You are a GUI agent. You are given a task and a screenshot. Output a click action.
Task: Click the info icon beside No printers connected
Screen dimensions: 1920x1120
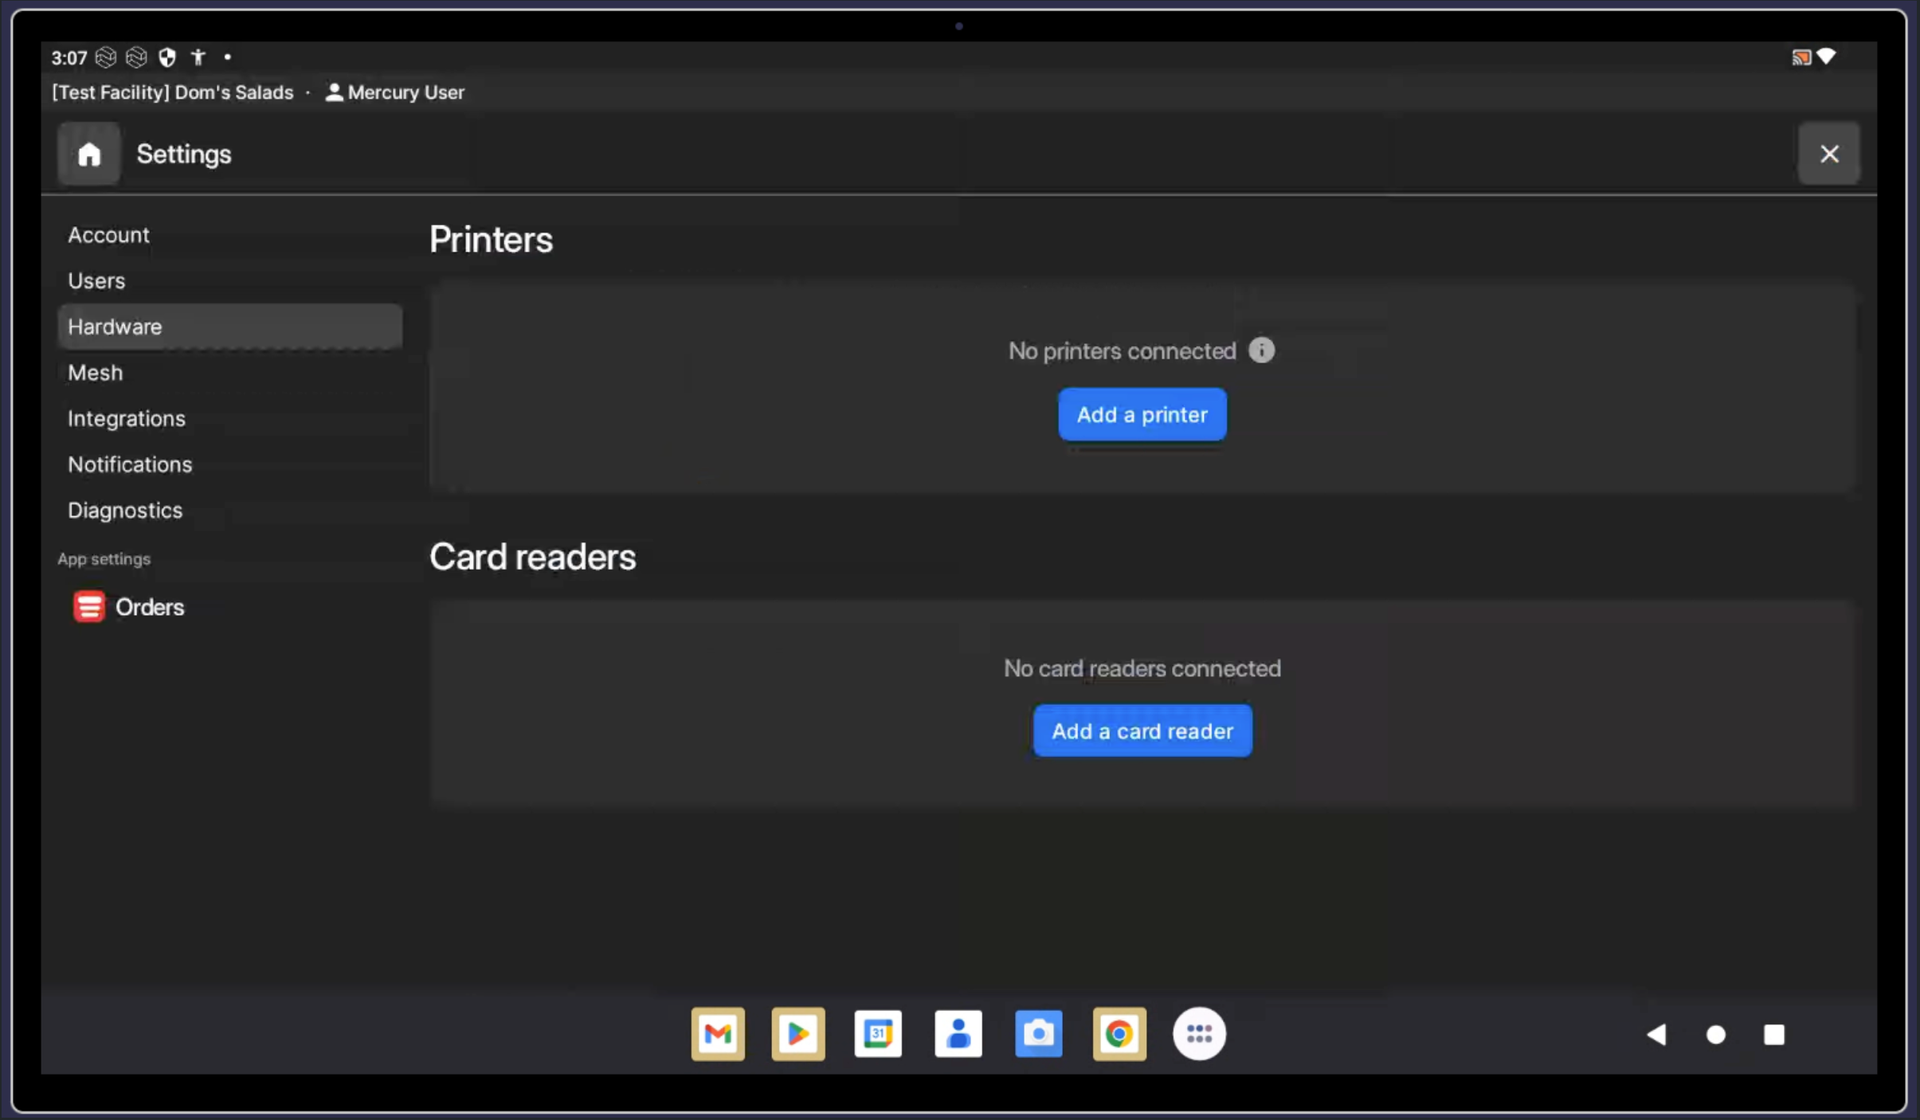coord(1262,350)
